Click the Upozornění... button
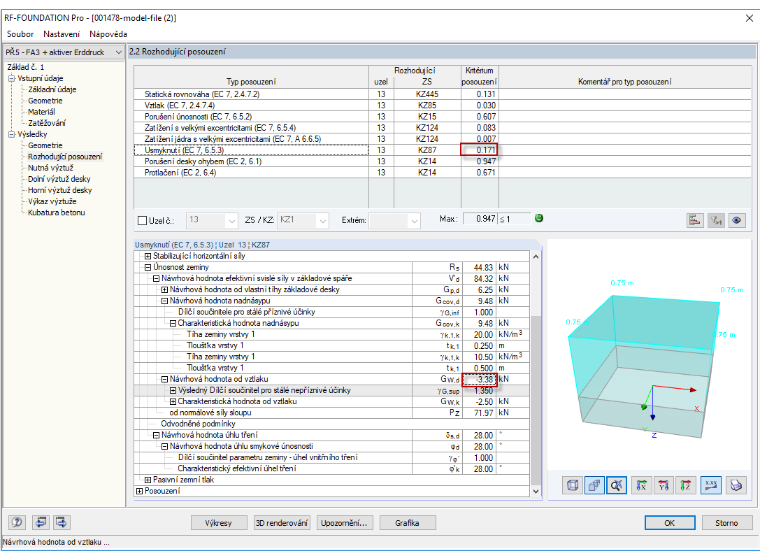760x560 pixels. point(344,523)
